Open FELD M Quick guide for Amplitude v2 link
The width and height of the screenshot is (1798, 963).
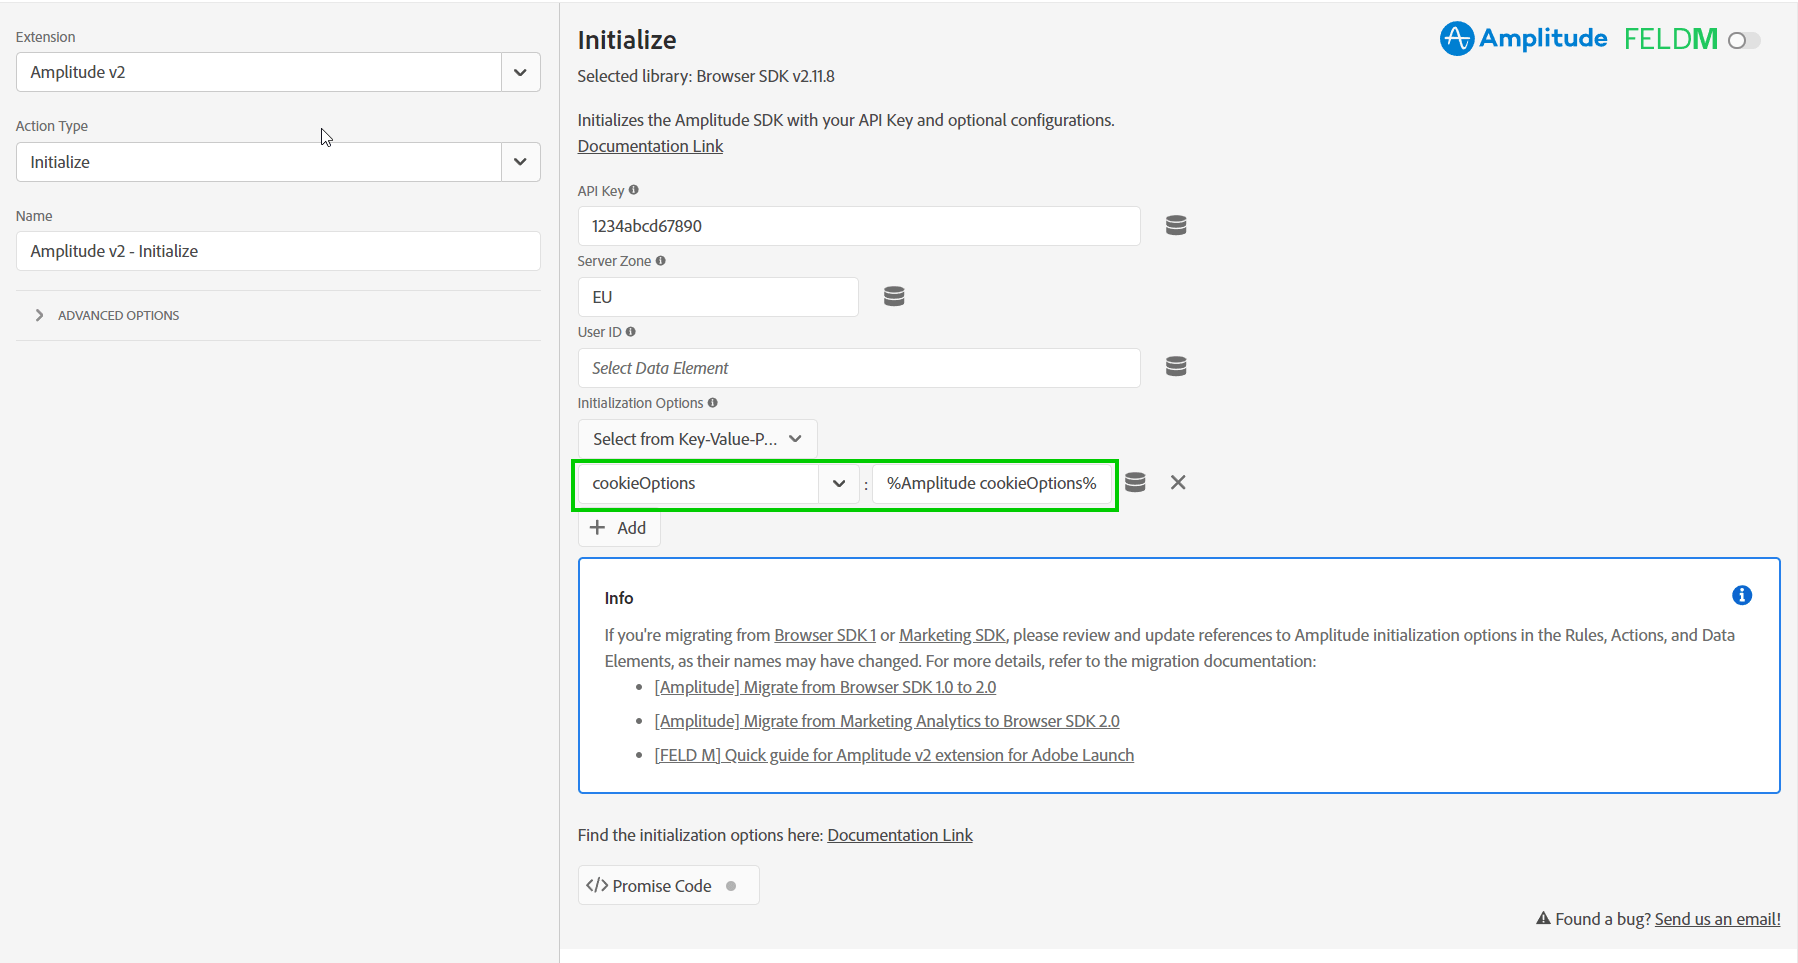pos(894,755)
